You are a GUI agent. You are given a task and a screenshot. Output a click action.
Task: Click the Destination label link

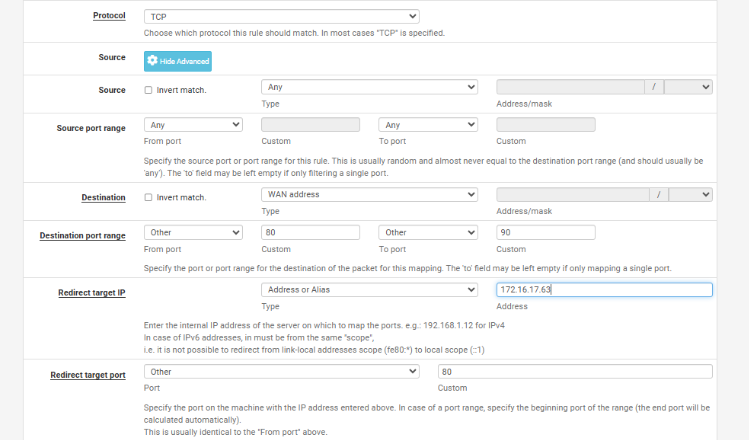[103, 197]
